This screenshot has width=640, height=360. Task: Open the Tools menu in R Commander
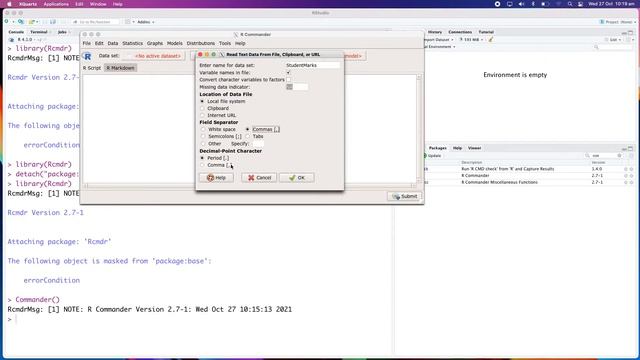[x=225, y=43]
